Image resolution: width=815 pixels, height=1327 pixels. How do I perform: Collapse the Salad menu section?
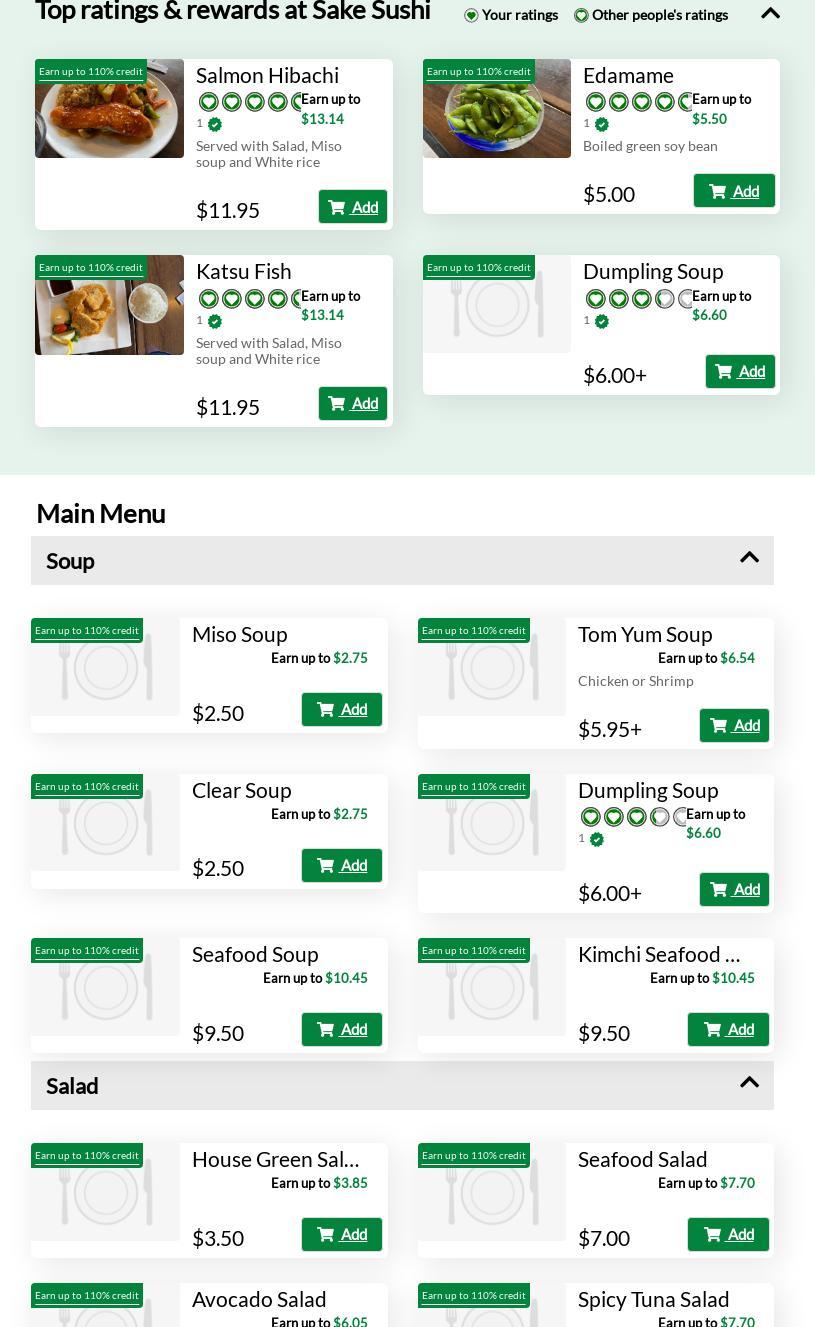[749, 1083]
